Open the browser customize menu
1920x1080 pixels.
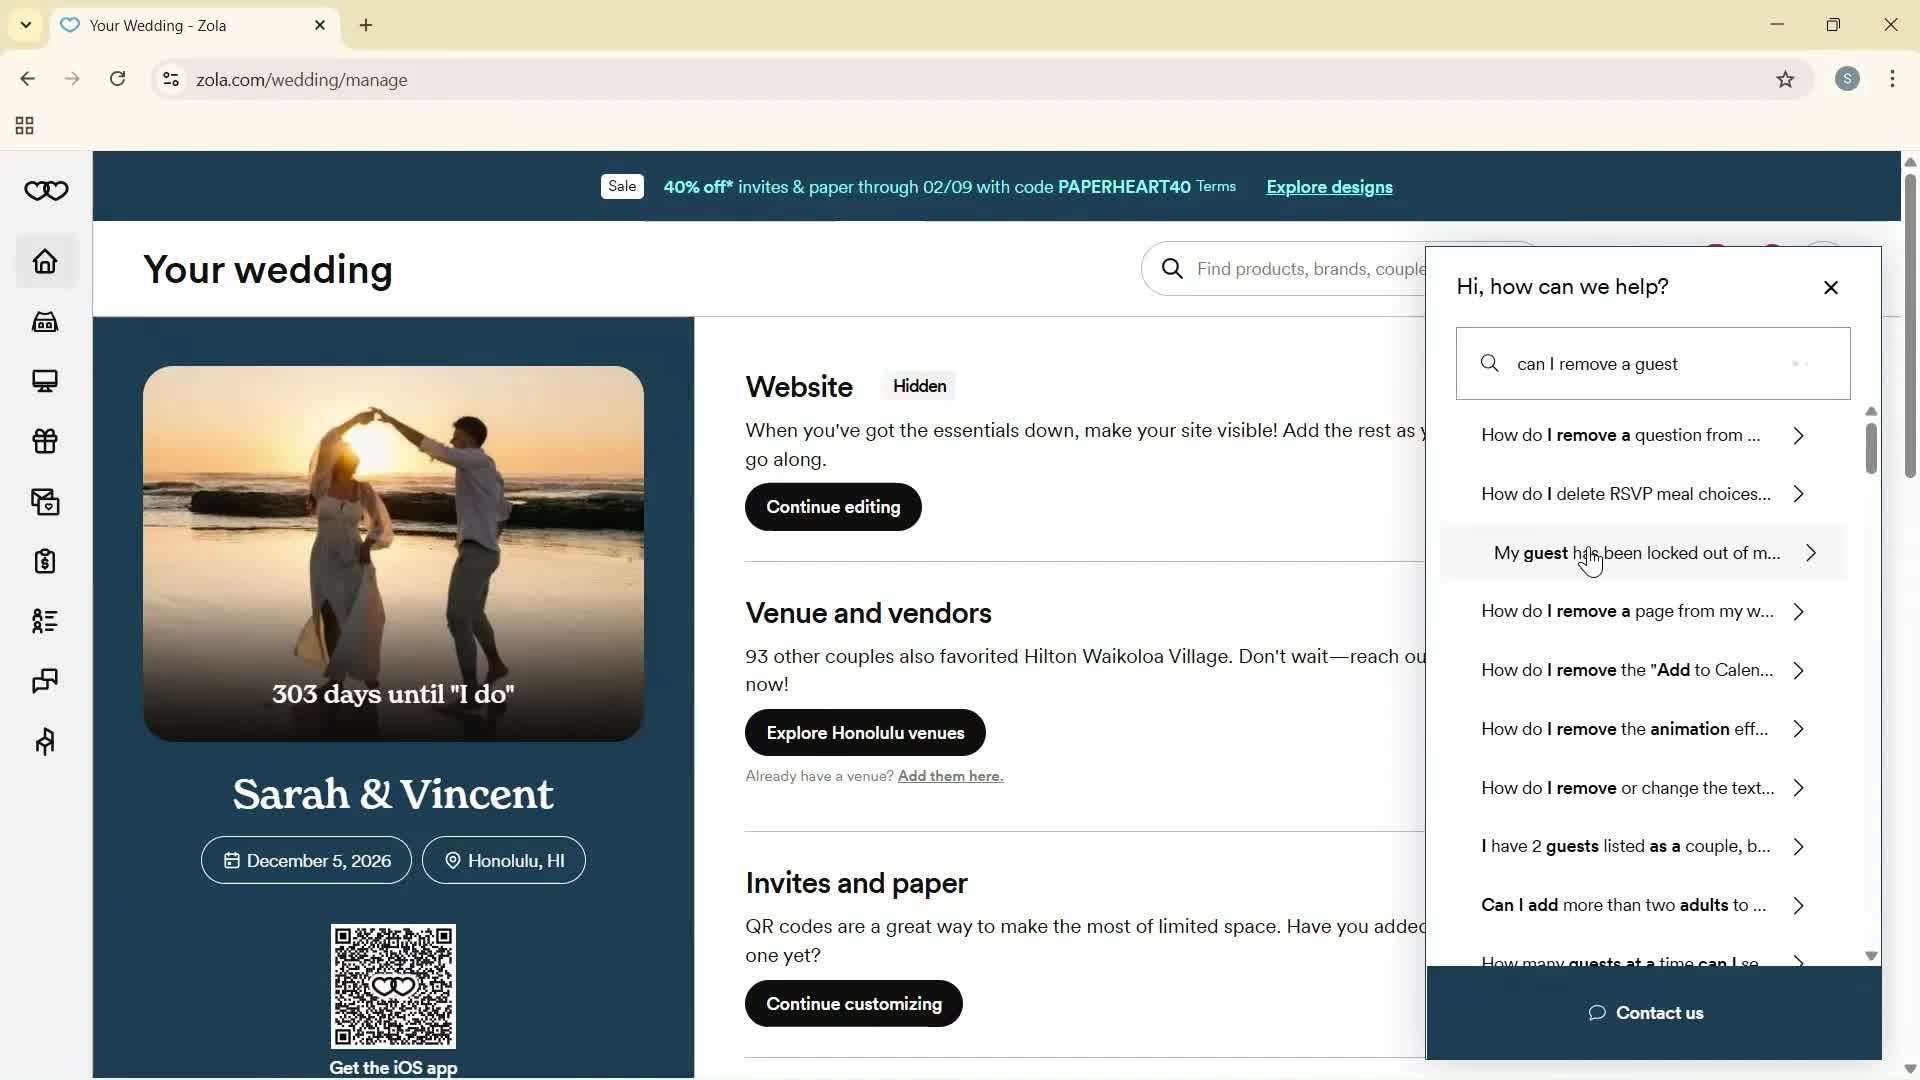pyautogui.click(x=1892, y=79)
